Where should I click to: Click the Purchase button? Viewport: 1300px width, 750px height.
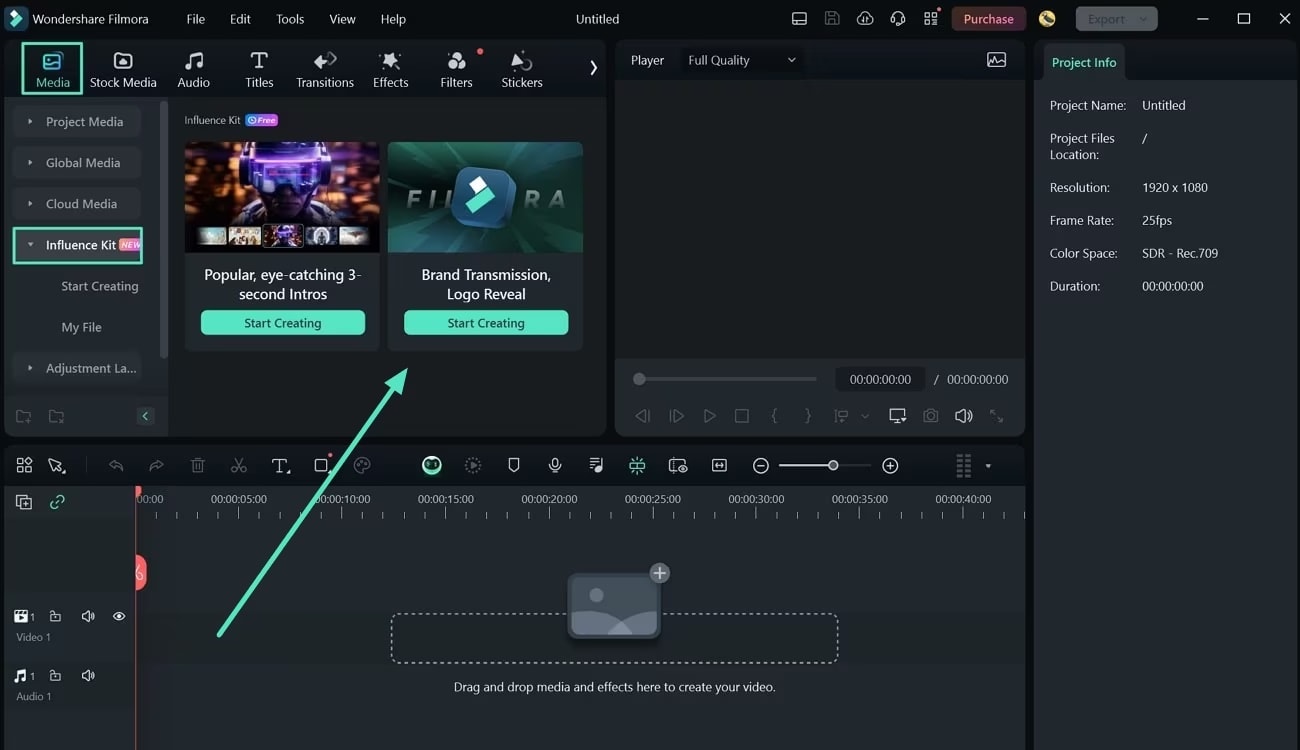click(x=988, y=19)
